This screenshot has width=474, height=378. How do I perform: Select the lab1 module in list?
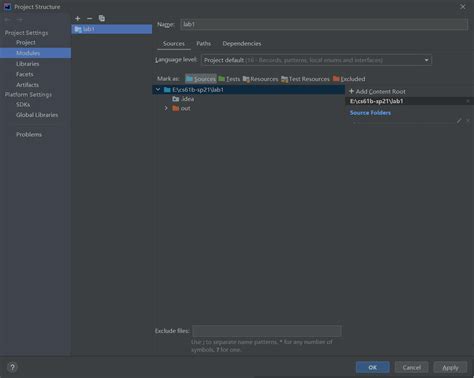pyautogui.click(x=112, y=29)
